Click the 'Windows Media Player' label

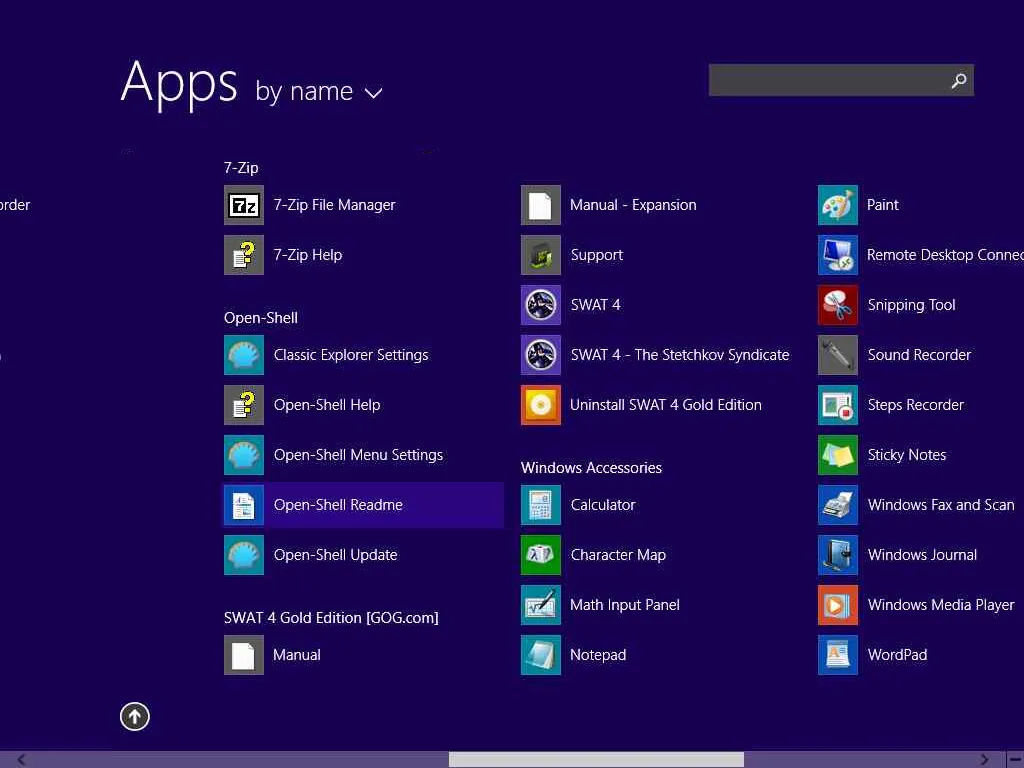[x=941, y=605]
